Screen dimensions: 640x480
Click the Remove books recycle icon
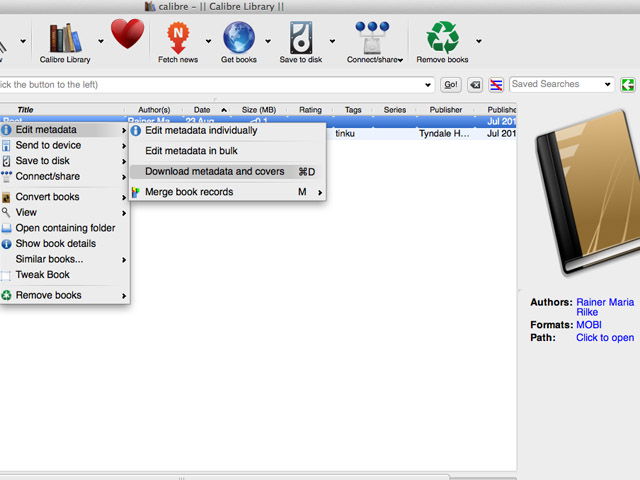(442, 42)
